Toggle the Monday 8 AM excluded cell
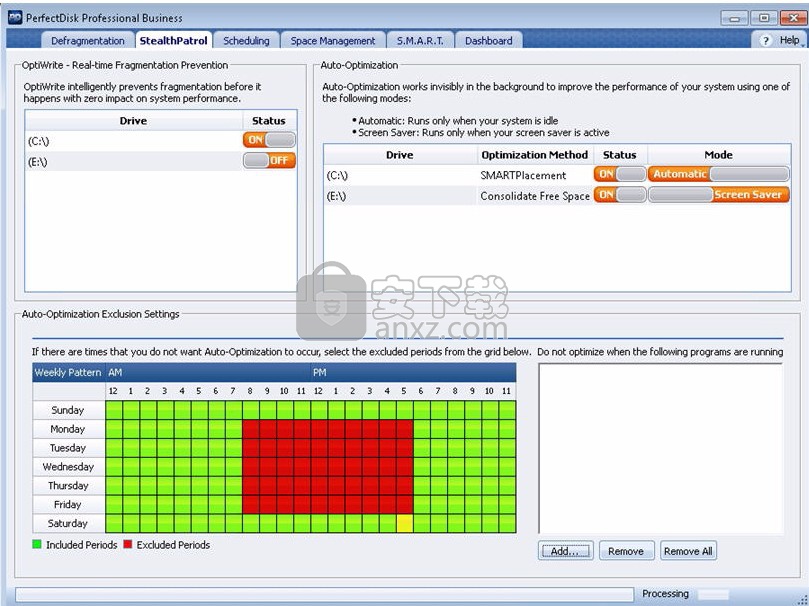809x606 pixels. [x=251, y=429]
